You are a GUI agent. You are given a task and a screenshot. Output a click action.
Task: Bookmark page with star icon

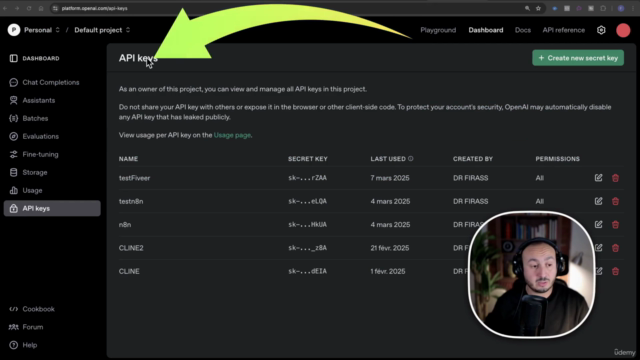pos(538,8)
